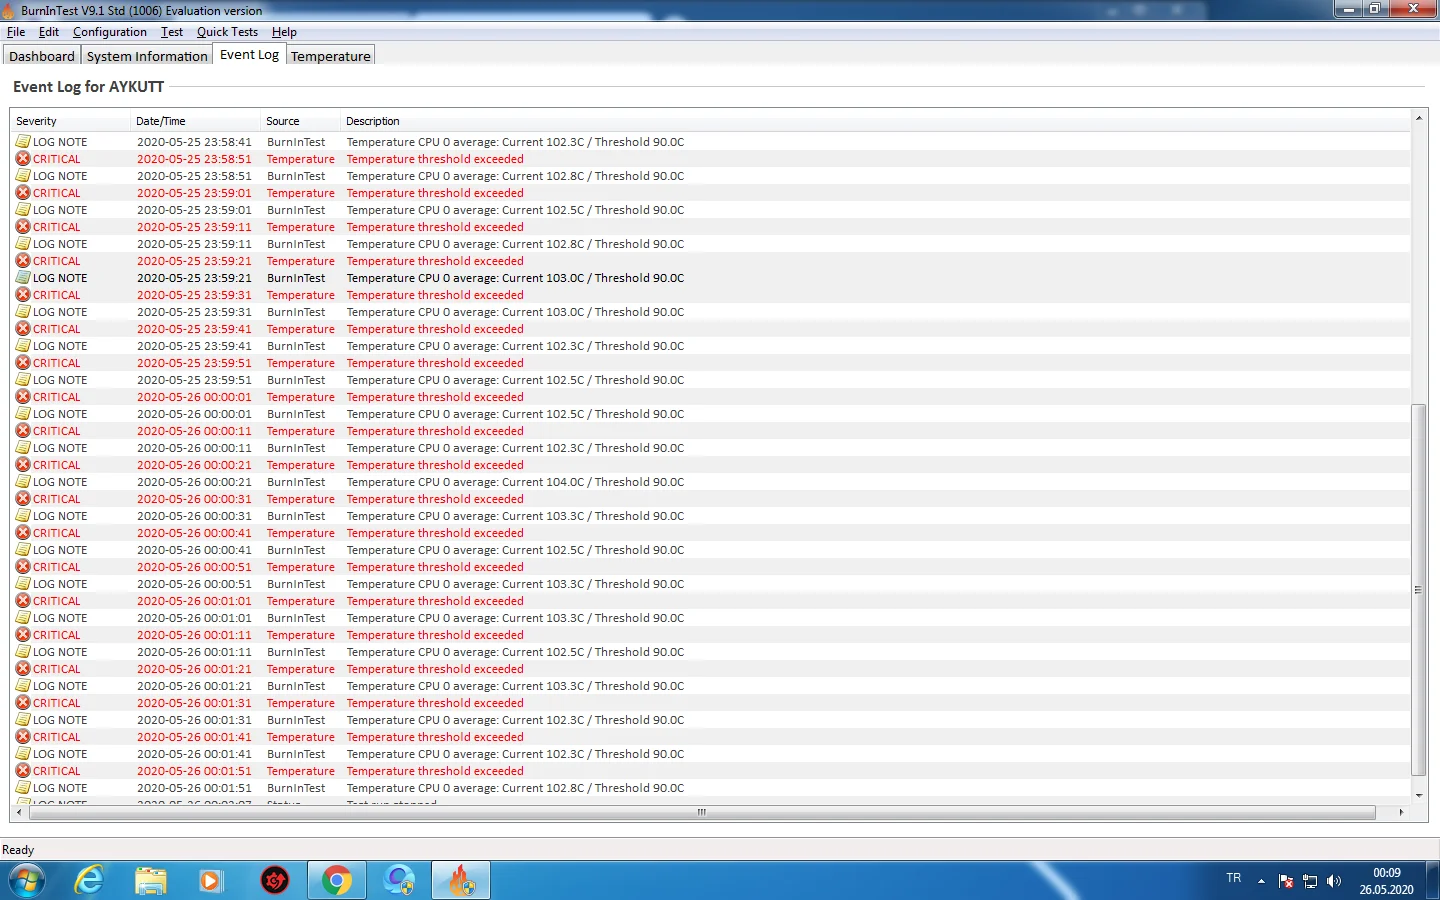Switch to the Temperature tab
Screen dimensions: 1440x900
click(x=331, y=56)
